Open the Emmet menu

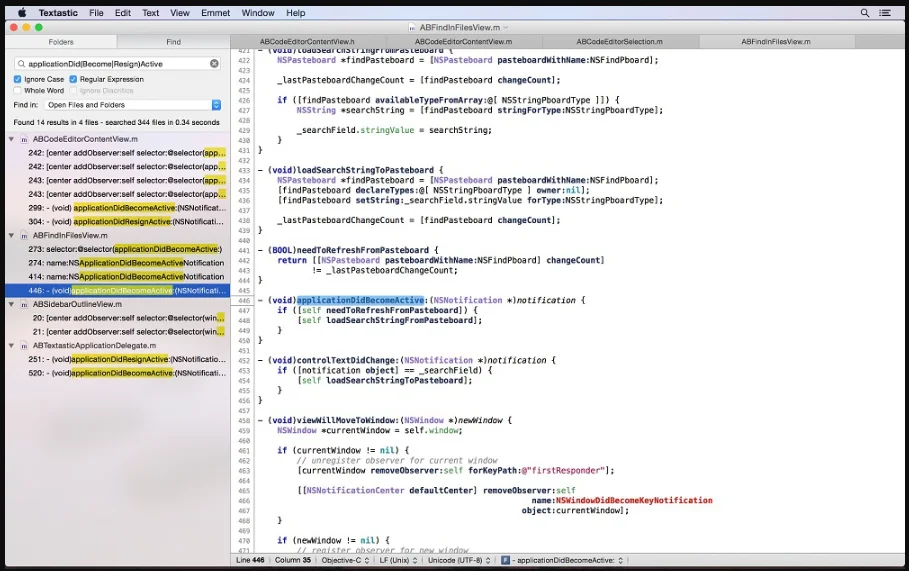pyautogui.click(x=216, y=13)
